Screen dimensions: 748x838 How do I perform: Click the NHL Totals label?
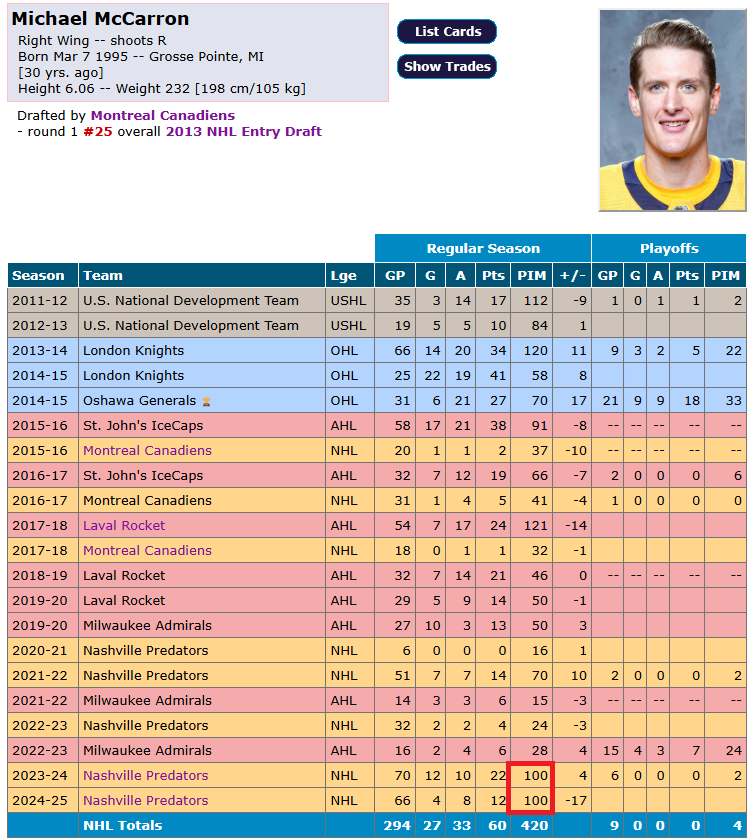click(123, 826)
